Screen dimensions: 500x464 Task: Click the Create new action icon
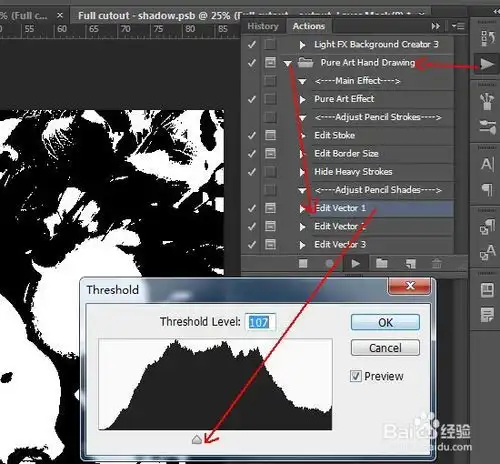(411, 264)
